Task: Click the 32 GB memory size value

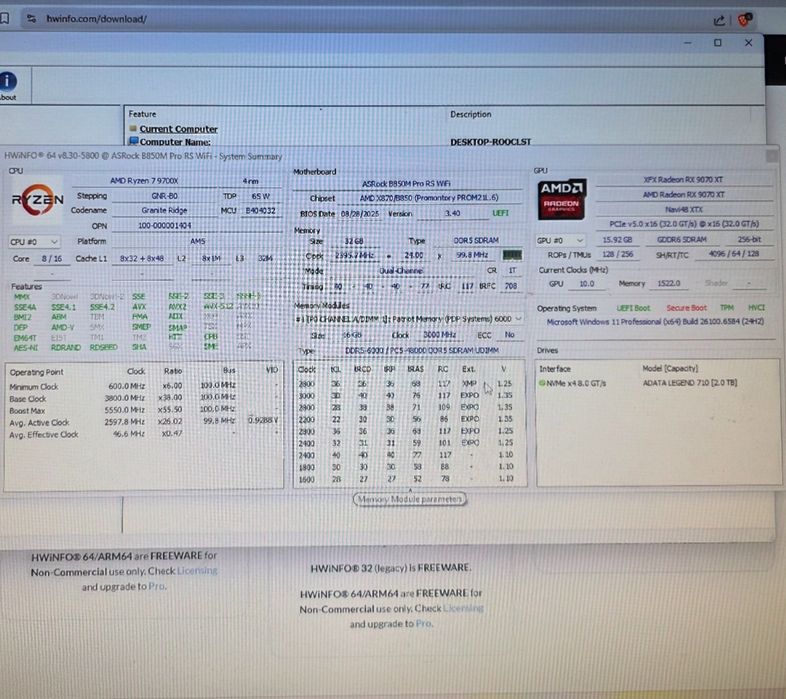Action: [353, 241]
